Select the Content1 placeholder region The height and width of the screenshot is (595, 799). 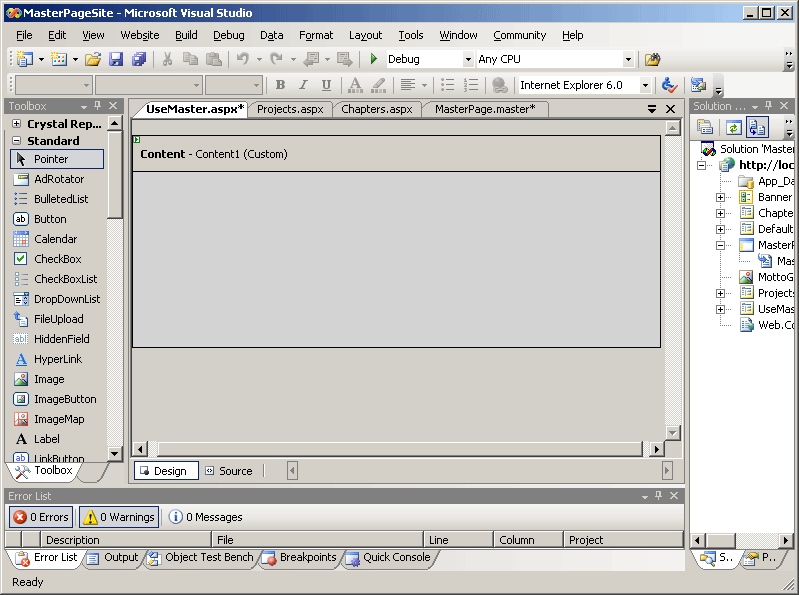pos(396,259)
